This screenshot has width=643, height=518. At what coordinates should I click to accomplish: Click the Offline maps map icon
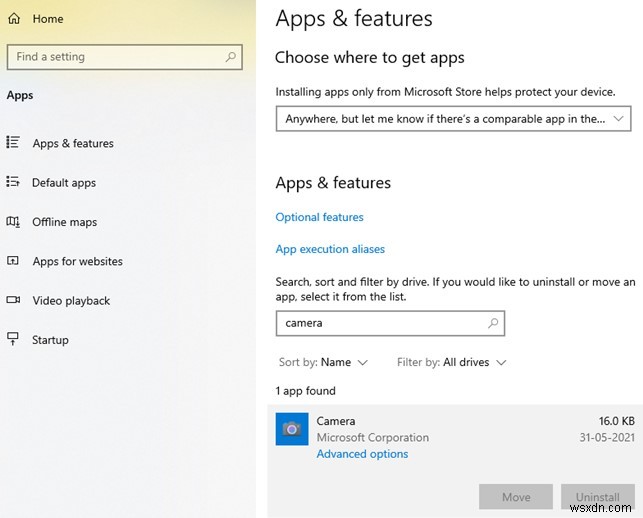click(13, 221)
